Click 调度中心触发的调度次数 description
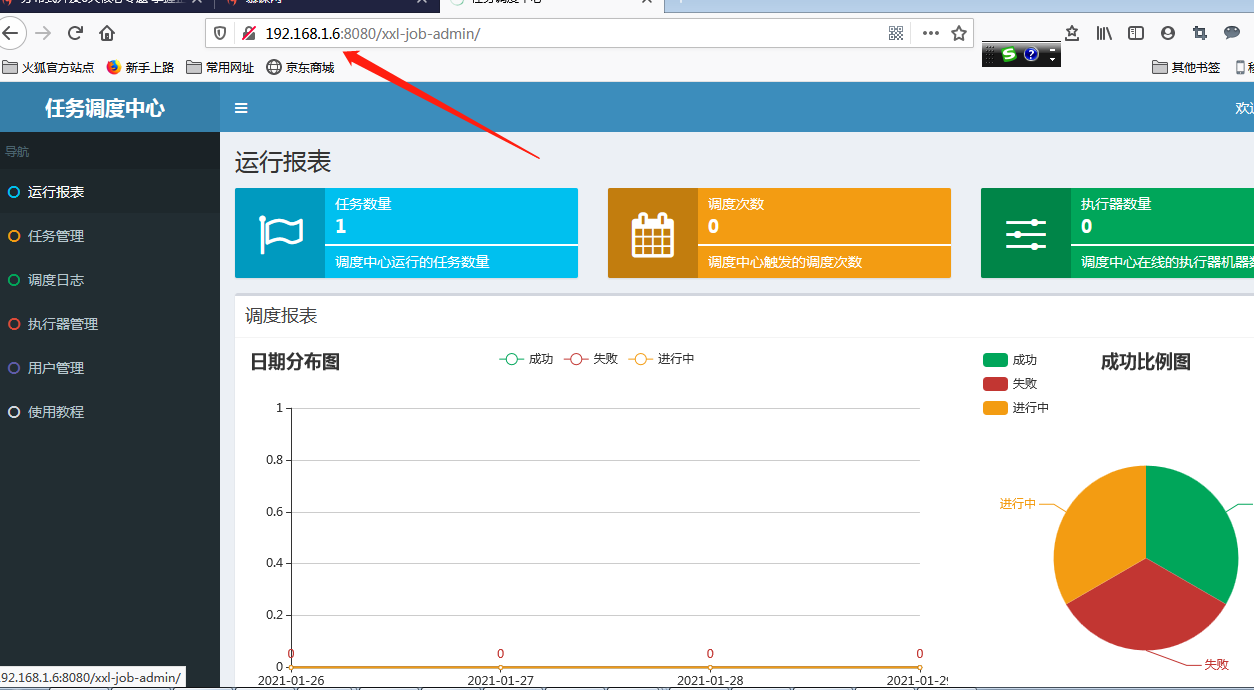1254x690 pixels. pyautogui.click(x=785, y=262)
